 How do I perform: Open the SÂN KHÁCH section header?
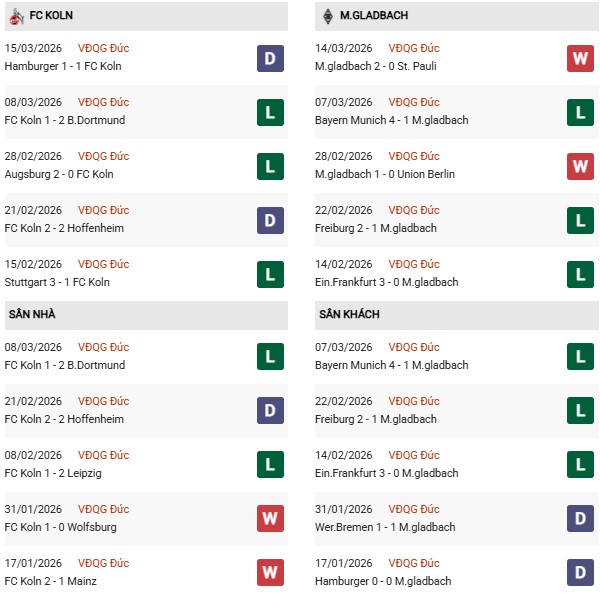[x=349, y=314]
